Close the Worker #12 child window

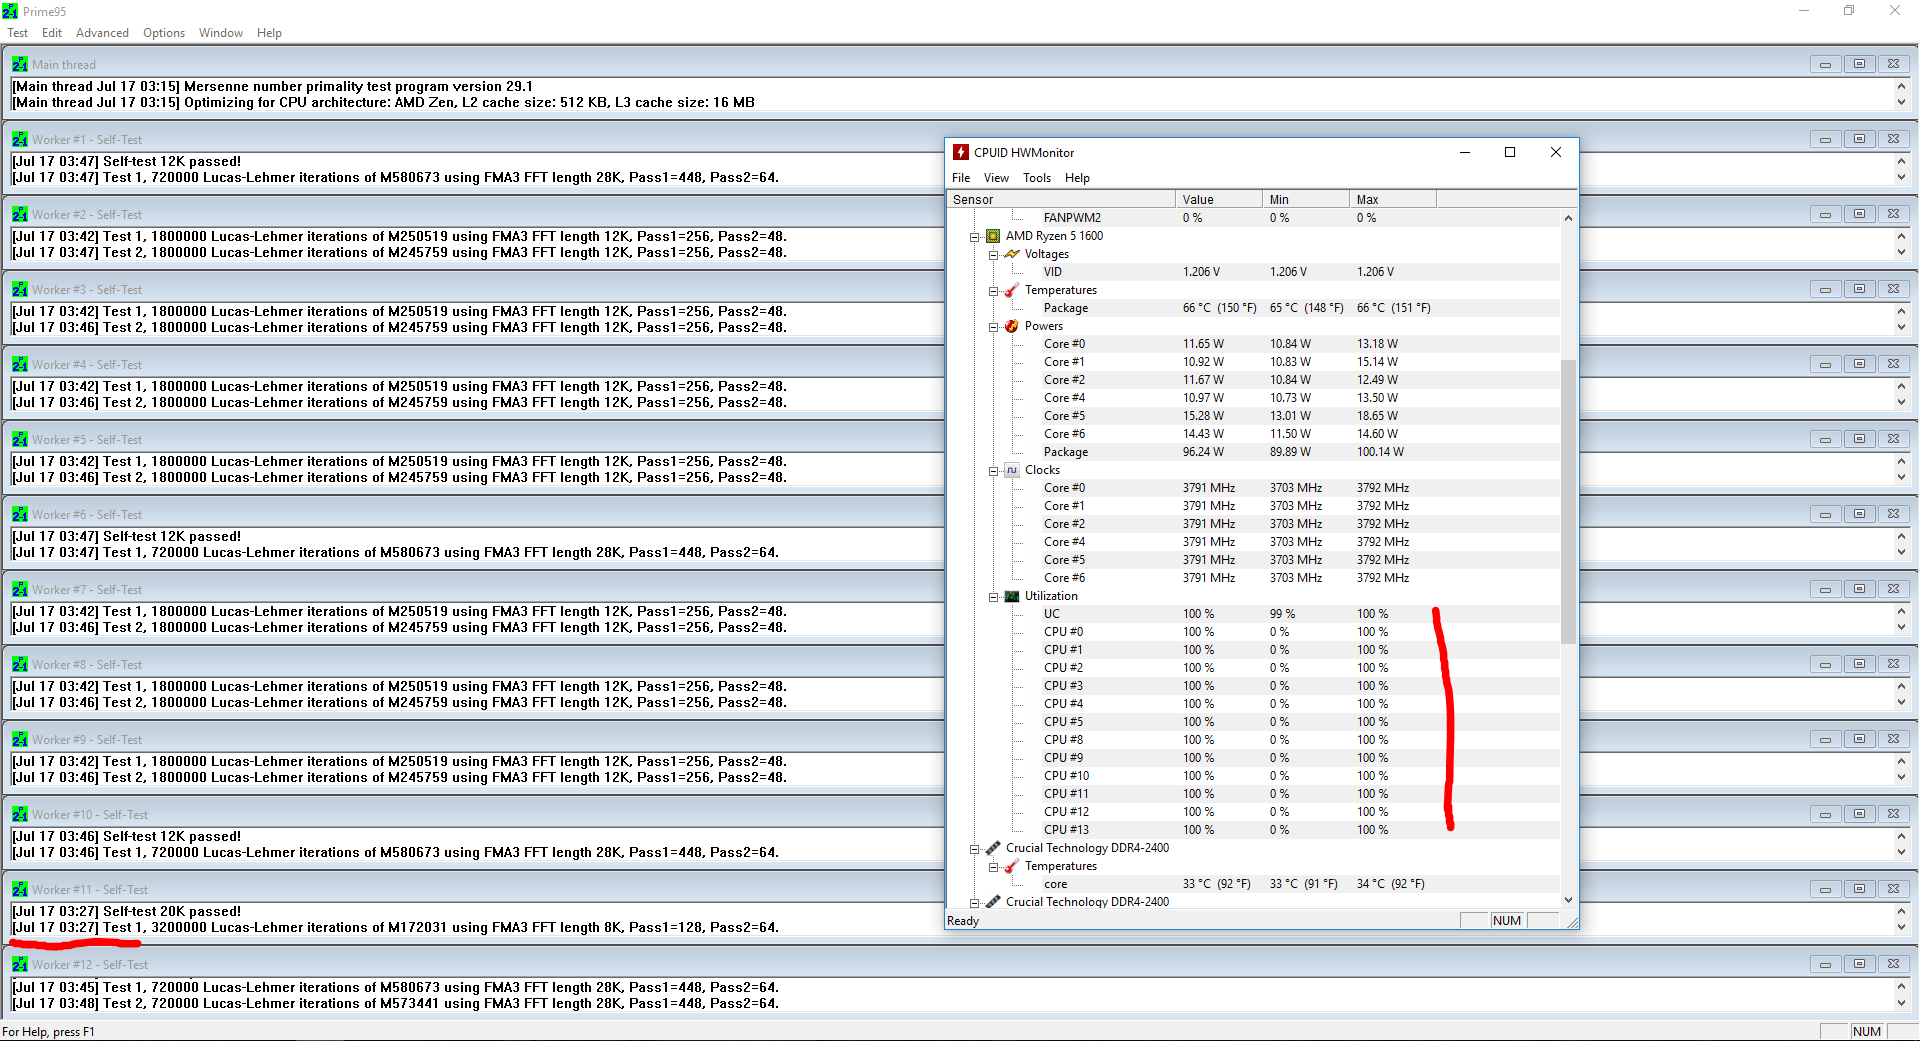[x=1893, y=964]
